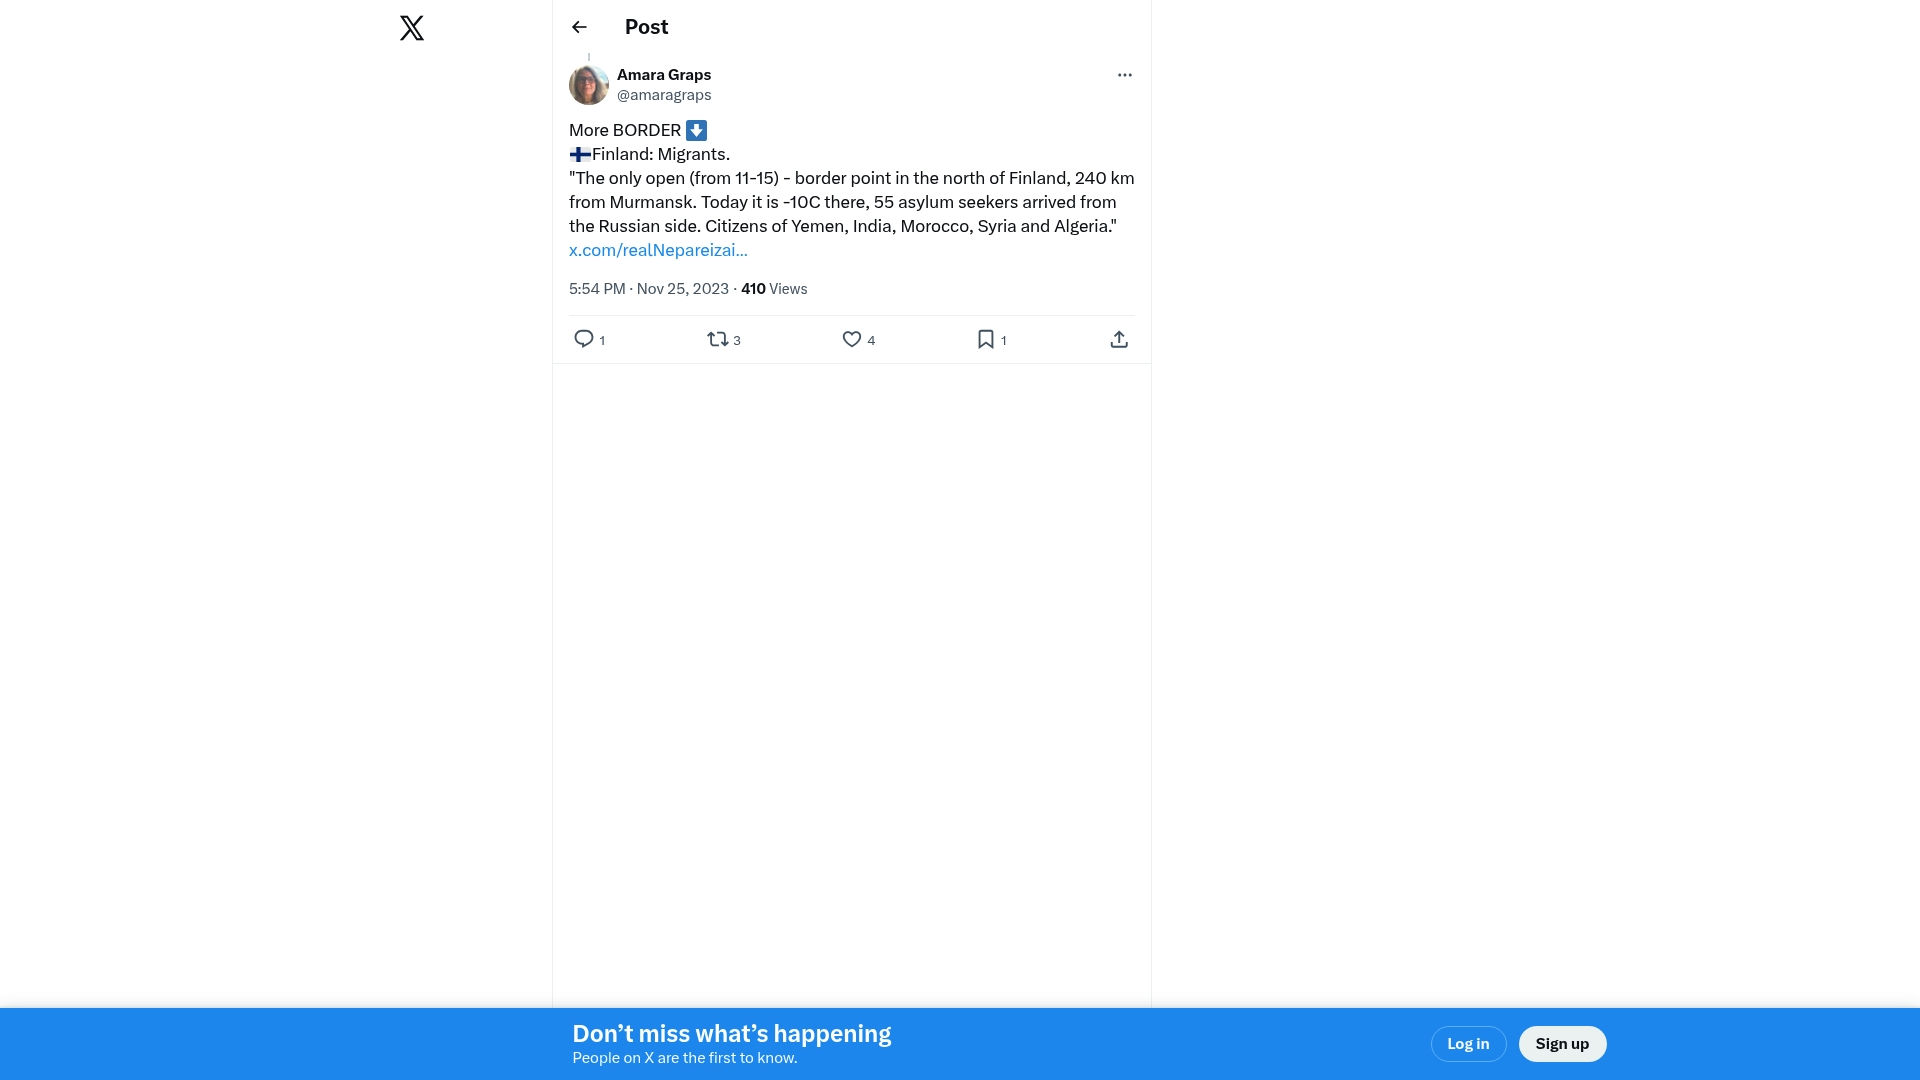Click the reply count number

602,341
